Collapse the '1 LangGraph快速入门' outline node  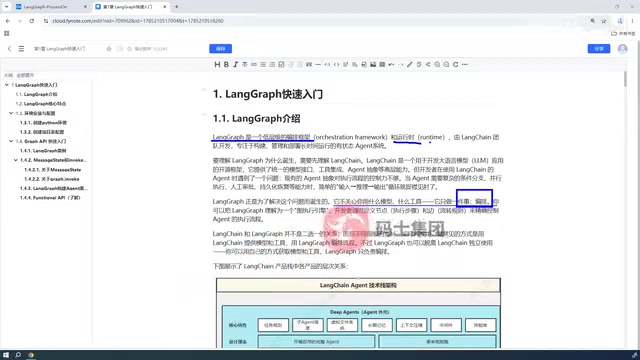[7, 85]
